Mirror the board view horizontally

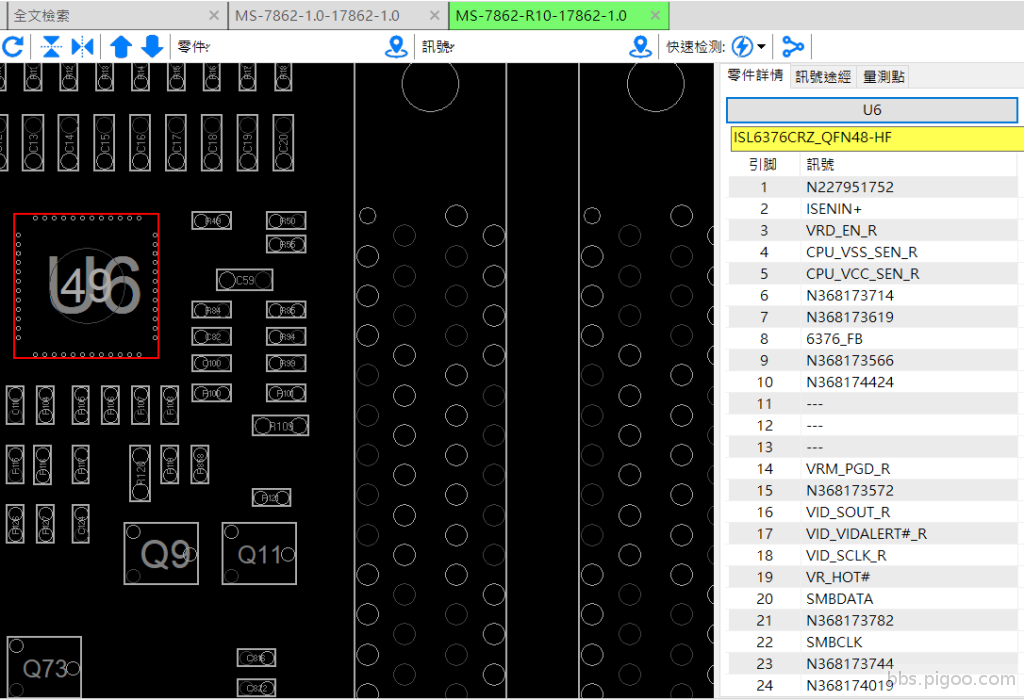click(x=82, y=47)
